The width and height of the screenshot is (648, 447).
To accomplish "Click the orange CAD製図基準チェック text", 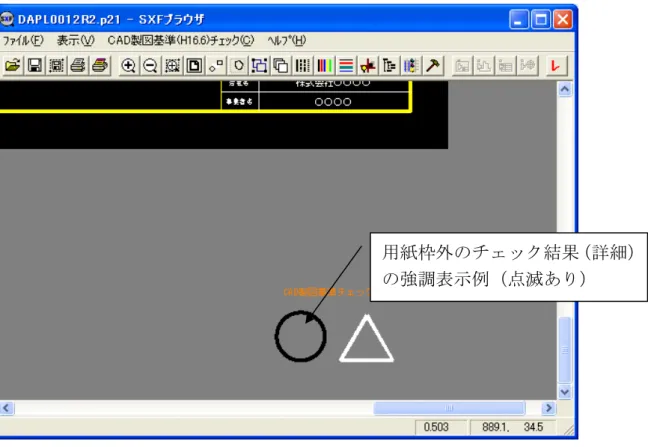I will pyautogui.click(x=326, y=292).
